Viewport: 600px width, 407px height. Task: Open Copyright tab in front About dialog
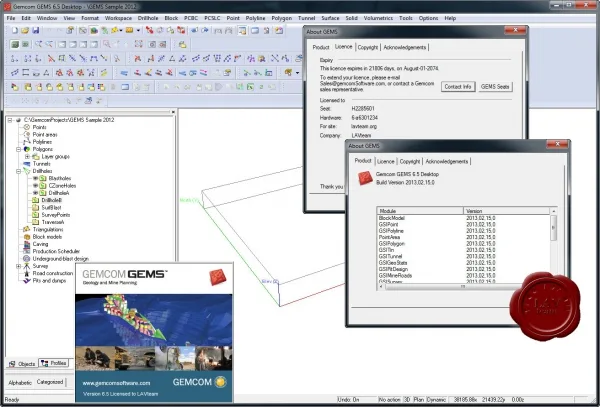pos(409,161)
